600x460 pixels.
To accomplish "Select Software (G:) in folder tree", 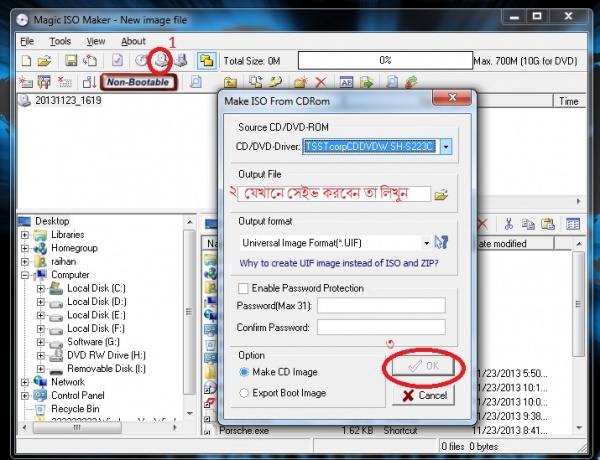I will click(93, 342).
